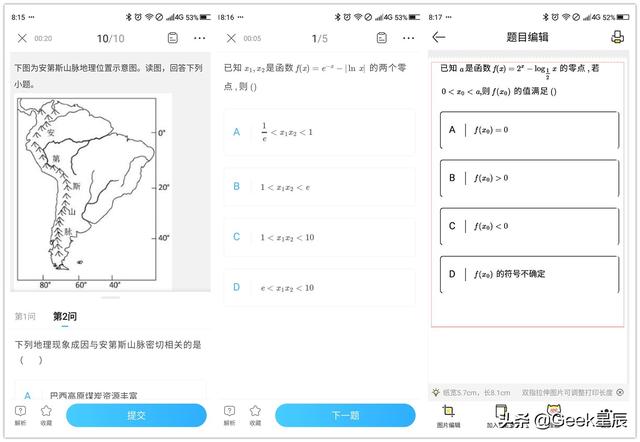640x442 pixels.
Task: Select option D f(x0) 的符号不确定
Action: 529,274
